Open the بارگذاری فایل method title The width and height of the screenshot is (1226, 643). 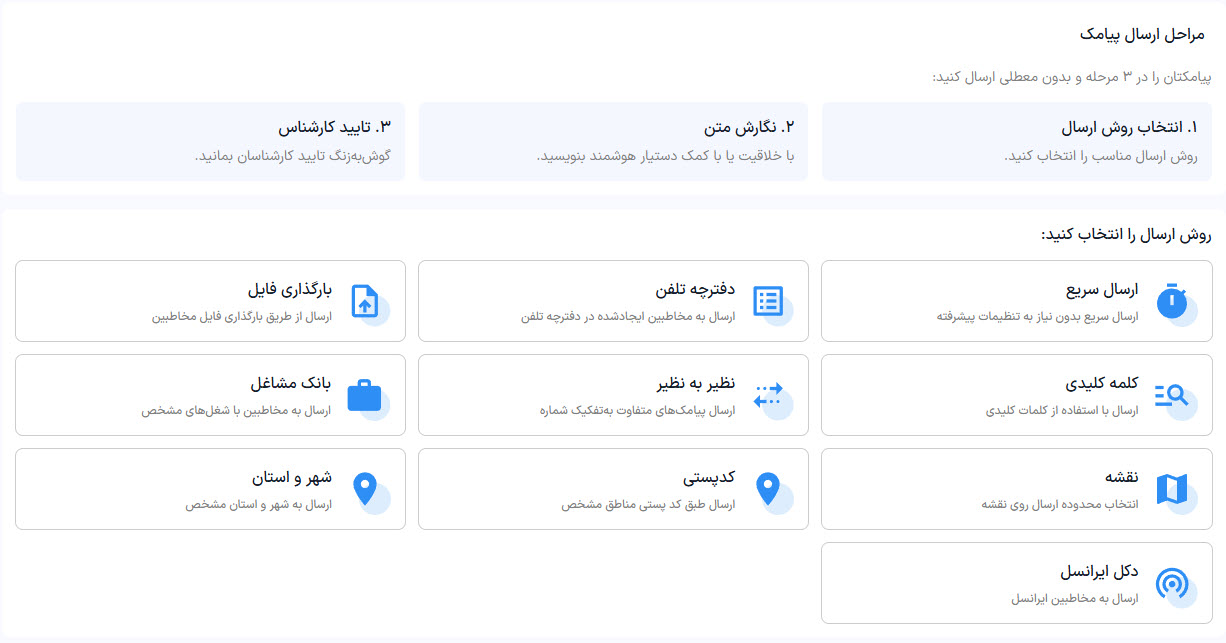[x=290, y=291]
